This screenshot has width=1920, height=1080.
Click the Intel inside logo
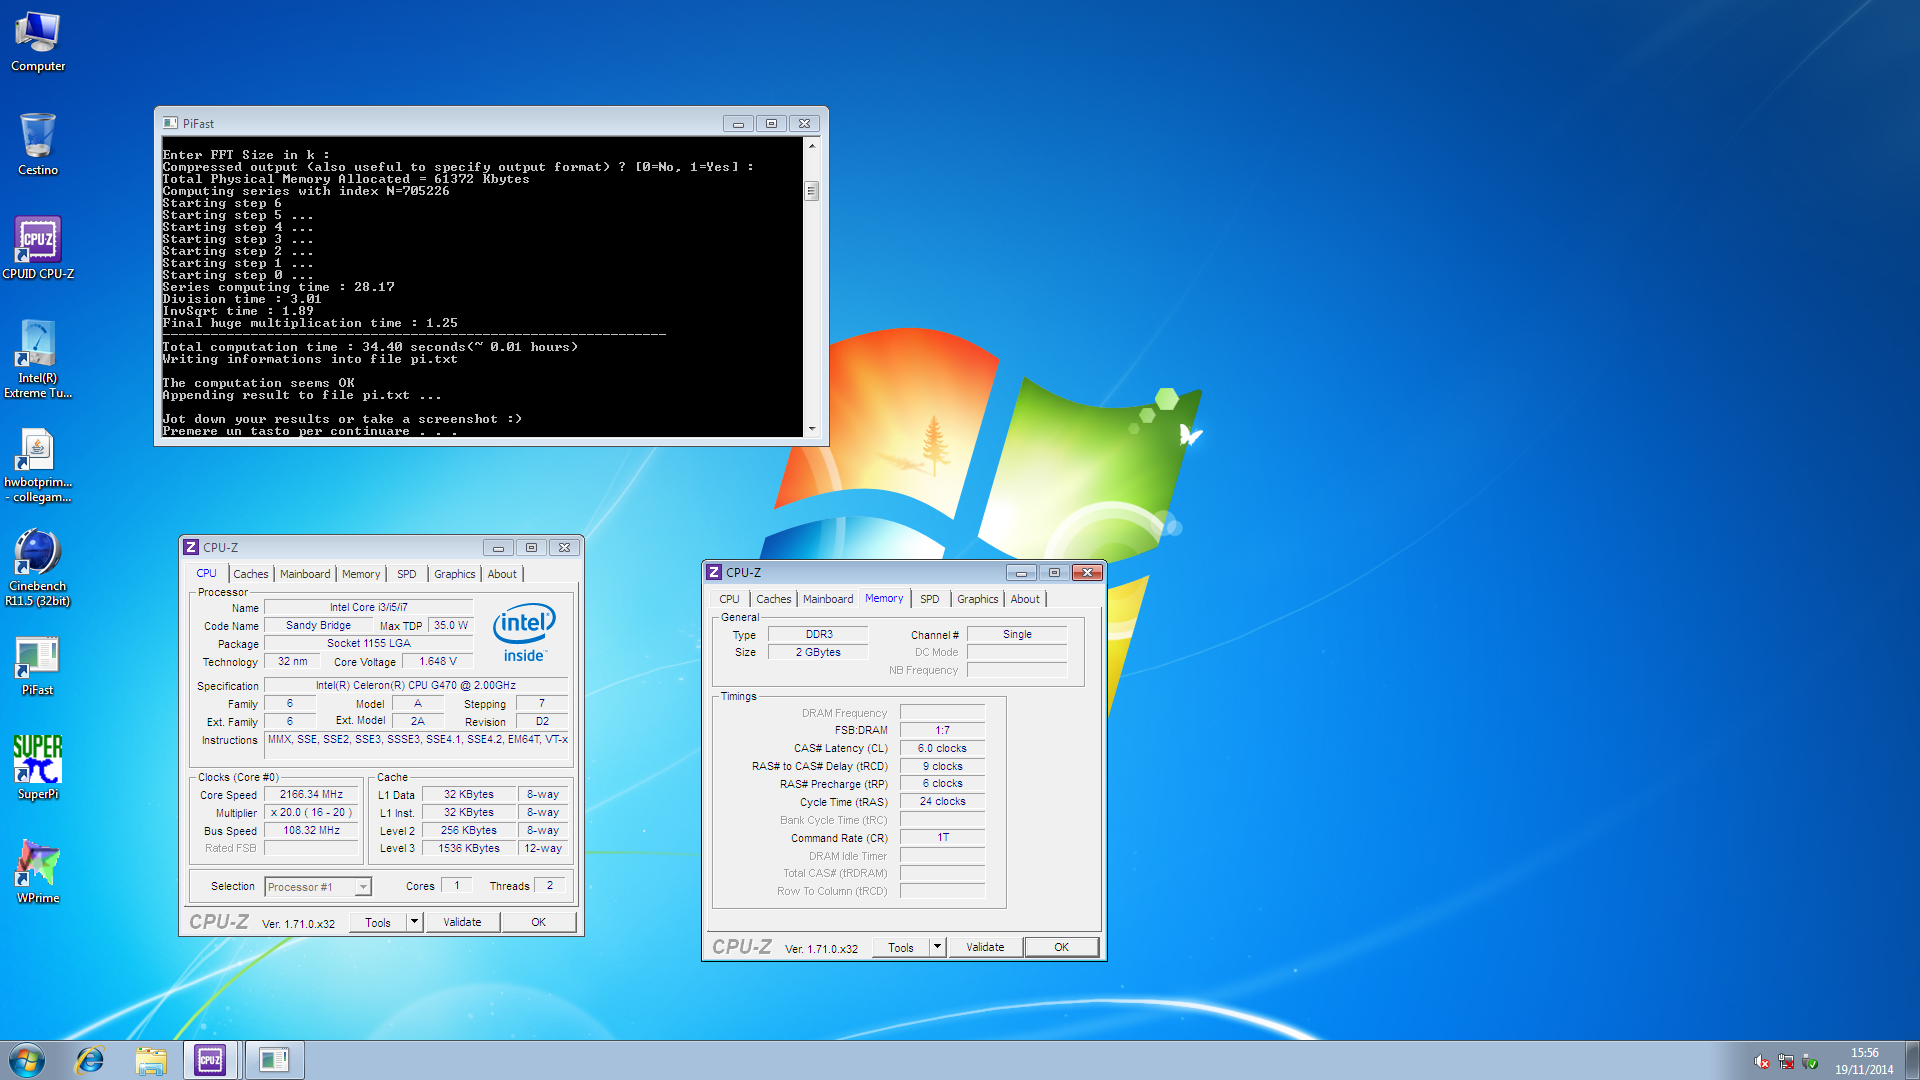click(x=524, y=632)
